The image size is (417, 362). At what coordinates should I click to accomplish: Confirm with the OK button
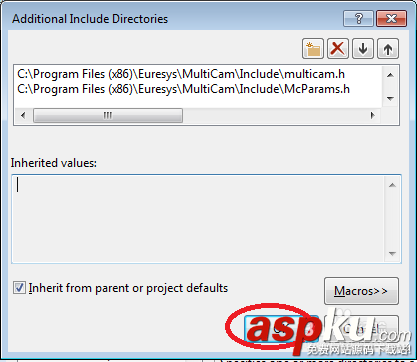(x=282, y=329)
